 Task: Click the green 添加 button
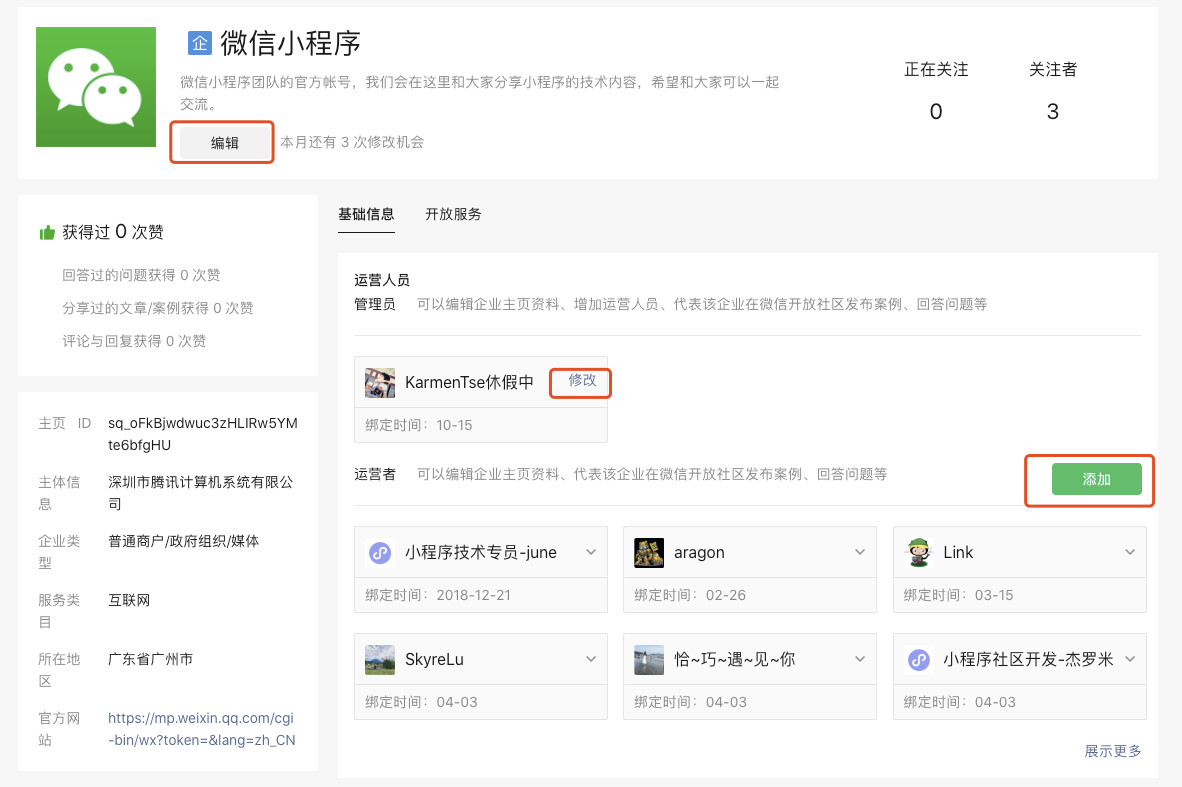1097,479
